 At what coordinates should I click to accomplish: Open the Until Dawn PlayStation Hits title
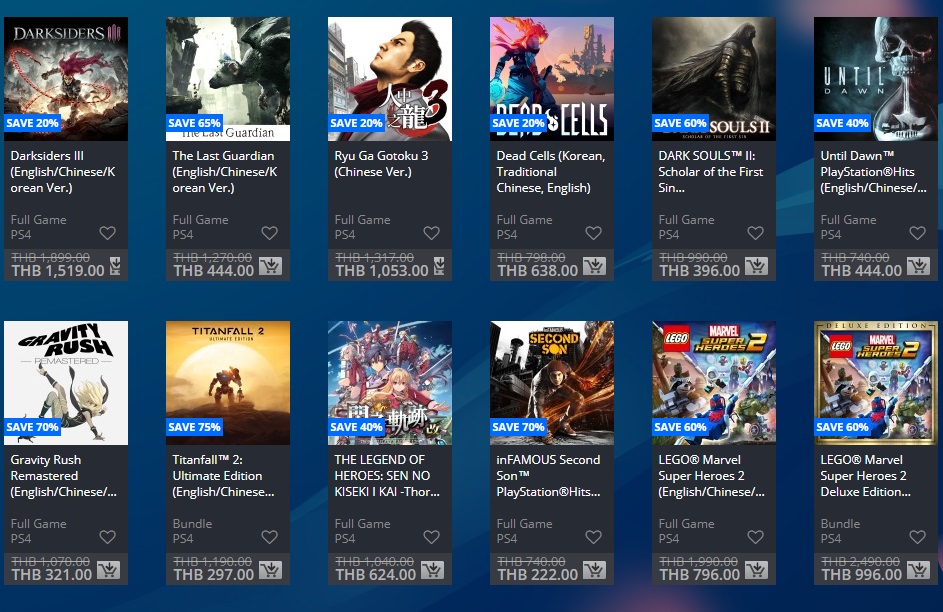point(873,172)
